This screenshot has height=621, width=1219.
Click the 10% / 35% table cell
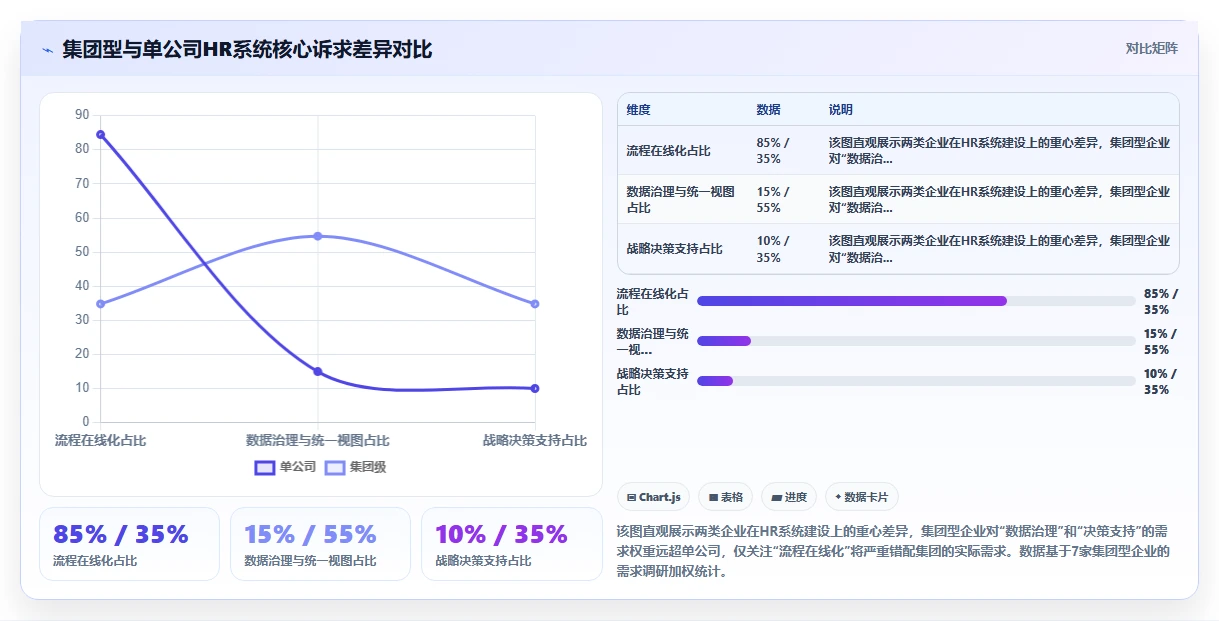click(x=773, y=249)
